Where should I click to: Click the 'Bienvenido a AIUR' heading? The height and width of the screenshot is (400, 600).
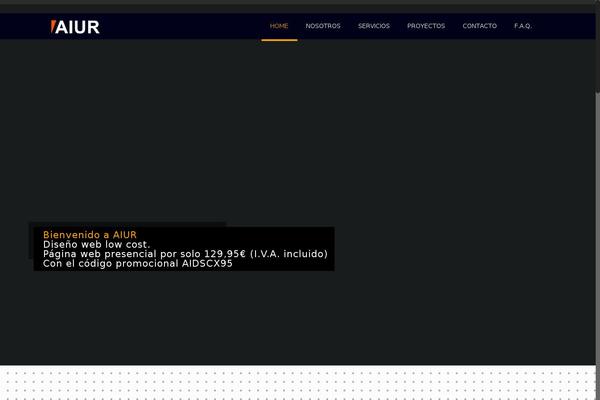pyautogui.click(x=90, y=235)
